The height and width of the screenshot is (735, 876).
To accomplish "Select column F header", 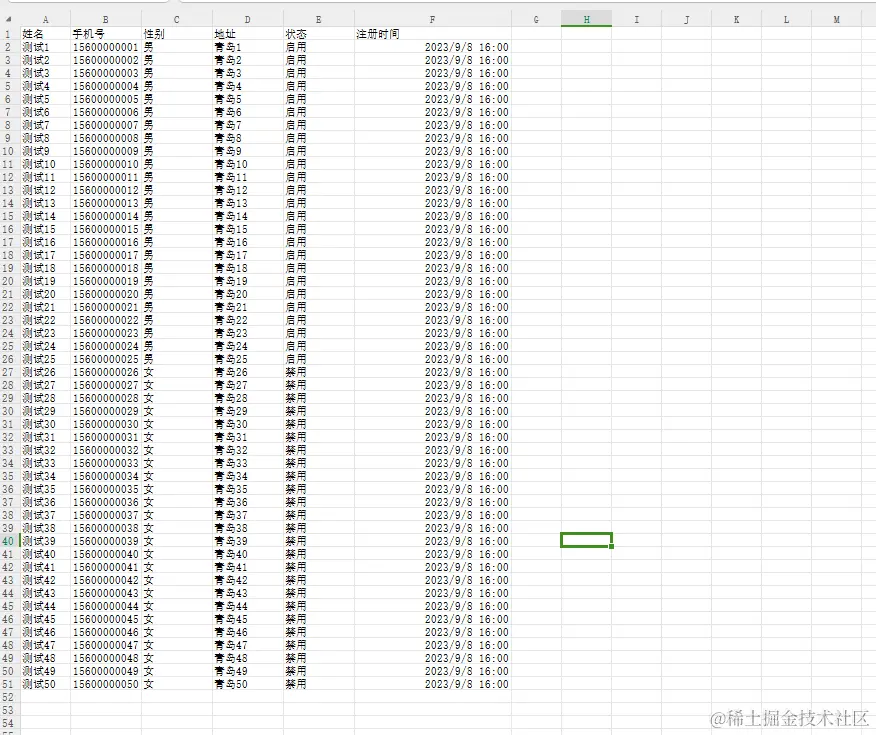I will 432,19.
